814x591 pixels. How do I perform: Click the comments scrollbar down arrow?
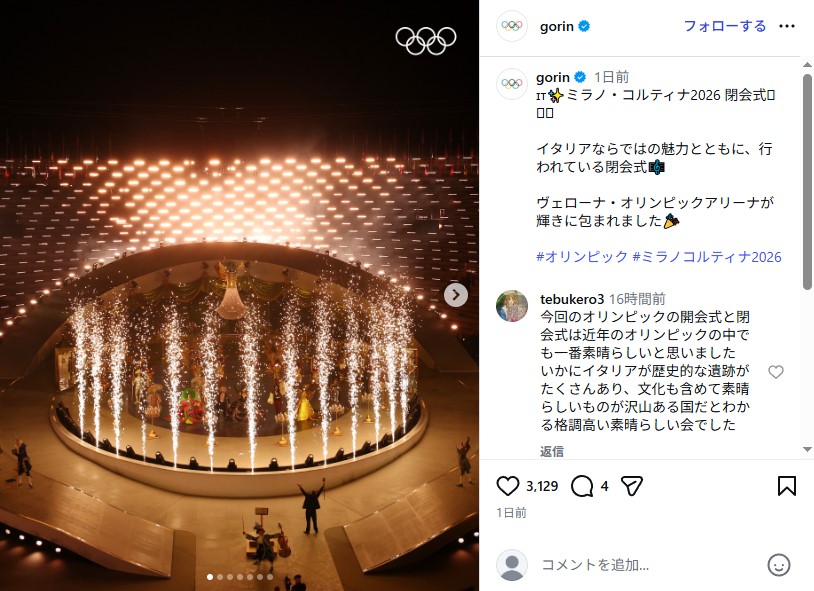[x=807, y=450]
